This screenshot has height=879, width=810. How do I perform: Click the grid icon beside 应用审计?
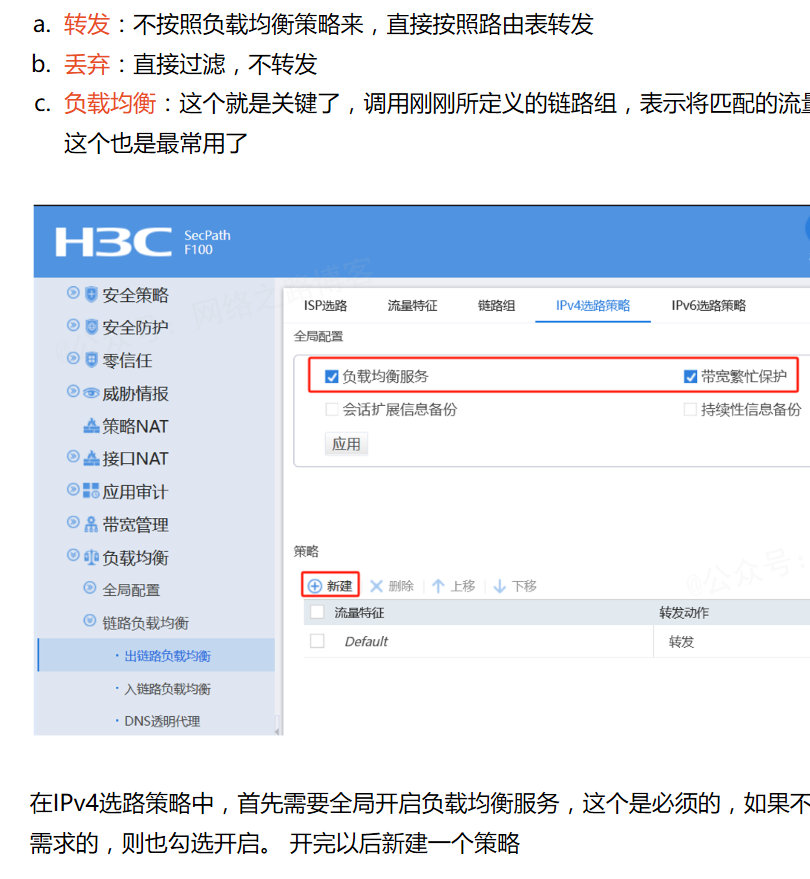pos(91,491)
